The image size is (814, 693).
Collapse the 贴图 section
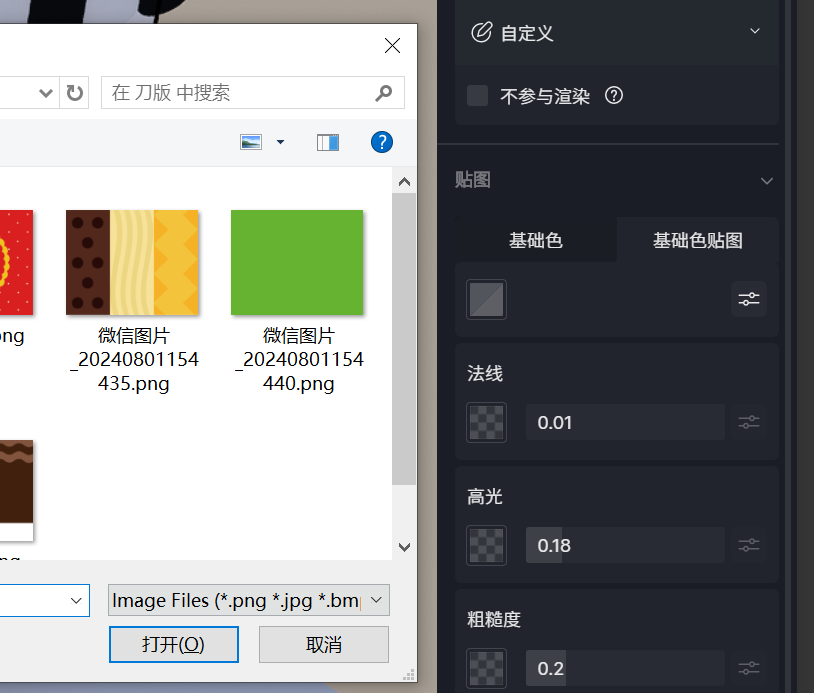767,181
